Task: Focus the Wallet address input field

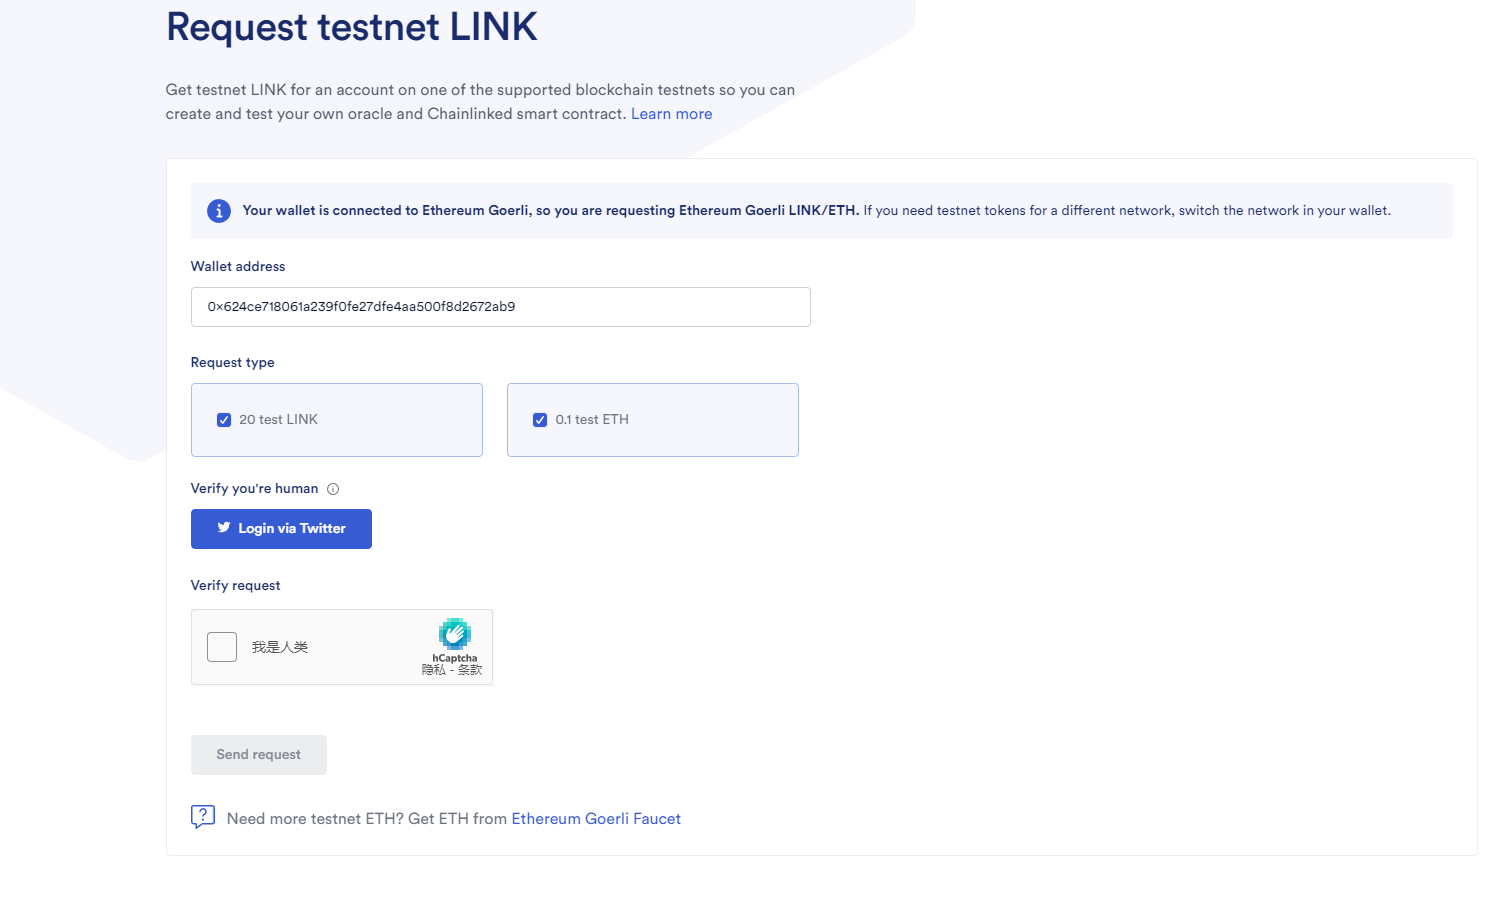Action: click(x=500, y=307)
